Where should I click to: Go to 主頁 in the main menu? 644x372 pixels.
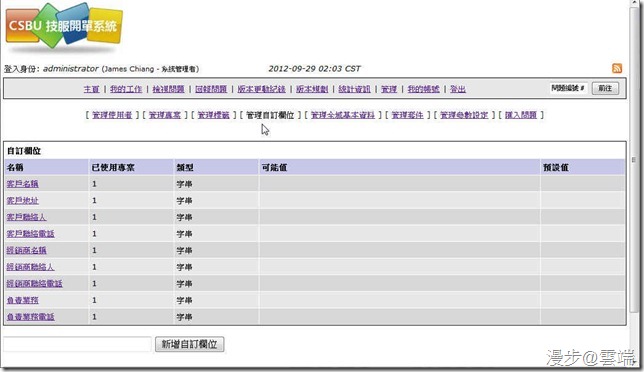coord(92,89)
